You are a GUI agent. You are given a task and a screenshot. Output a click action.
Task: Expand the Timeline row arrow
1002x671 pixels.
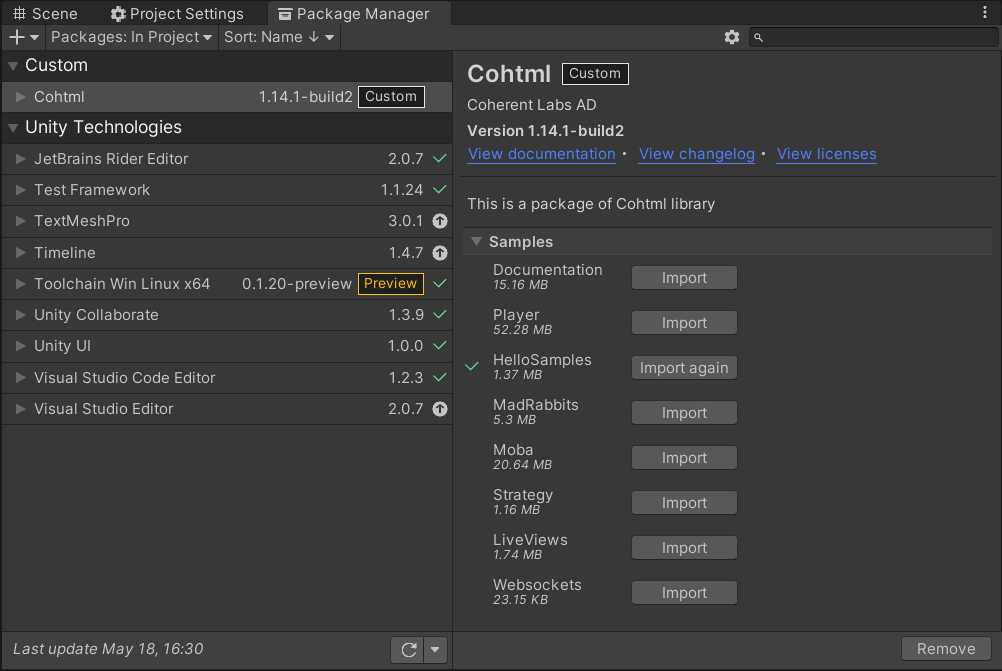click(20, 252)
